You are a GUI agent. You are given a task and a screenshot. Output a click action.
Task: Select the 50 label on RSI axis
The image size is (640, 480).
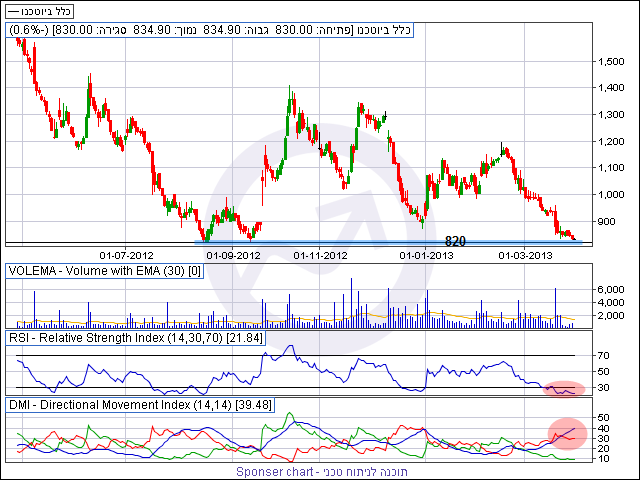point(604,372)
